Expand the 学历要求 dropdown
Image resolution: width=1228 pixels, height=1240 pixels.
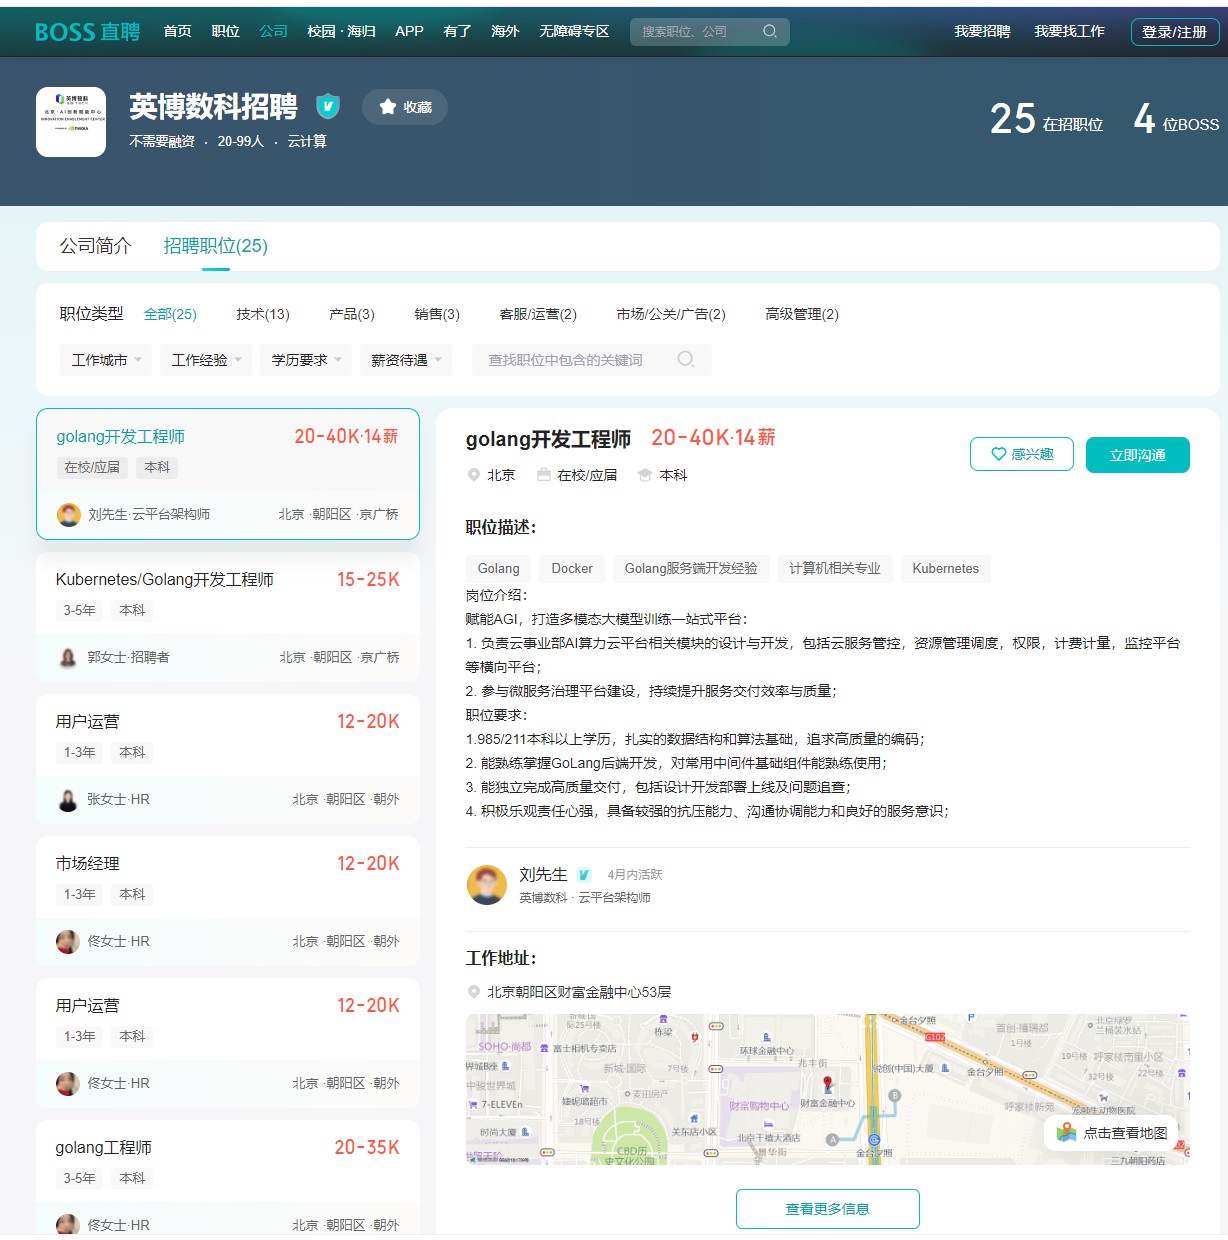306,360
